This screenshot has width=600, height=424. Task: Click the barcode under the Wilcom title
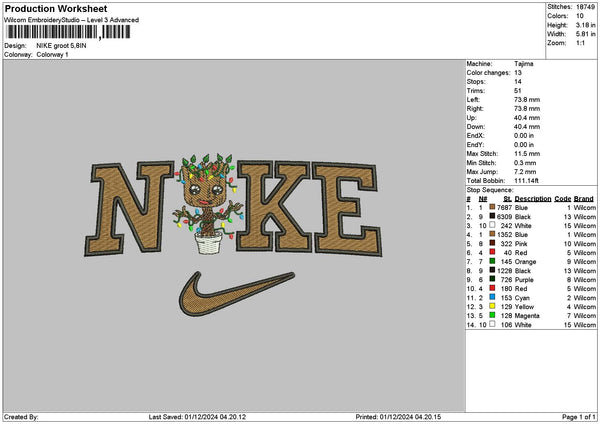[68, 32]
